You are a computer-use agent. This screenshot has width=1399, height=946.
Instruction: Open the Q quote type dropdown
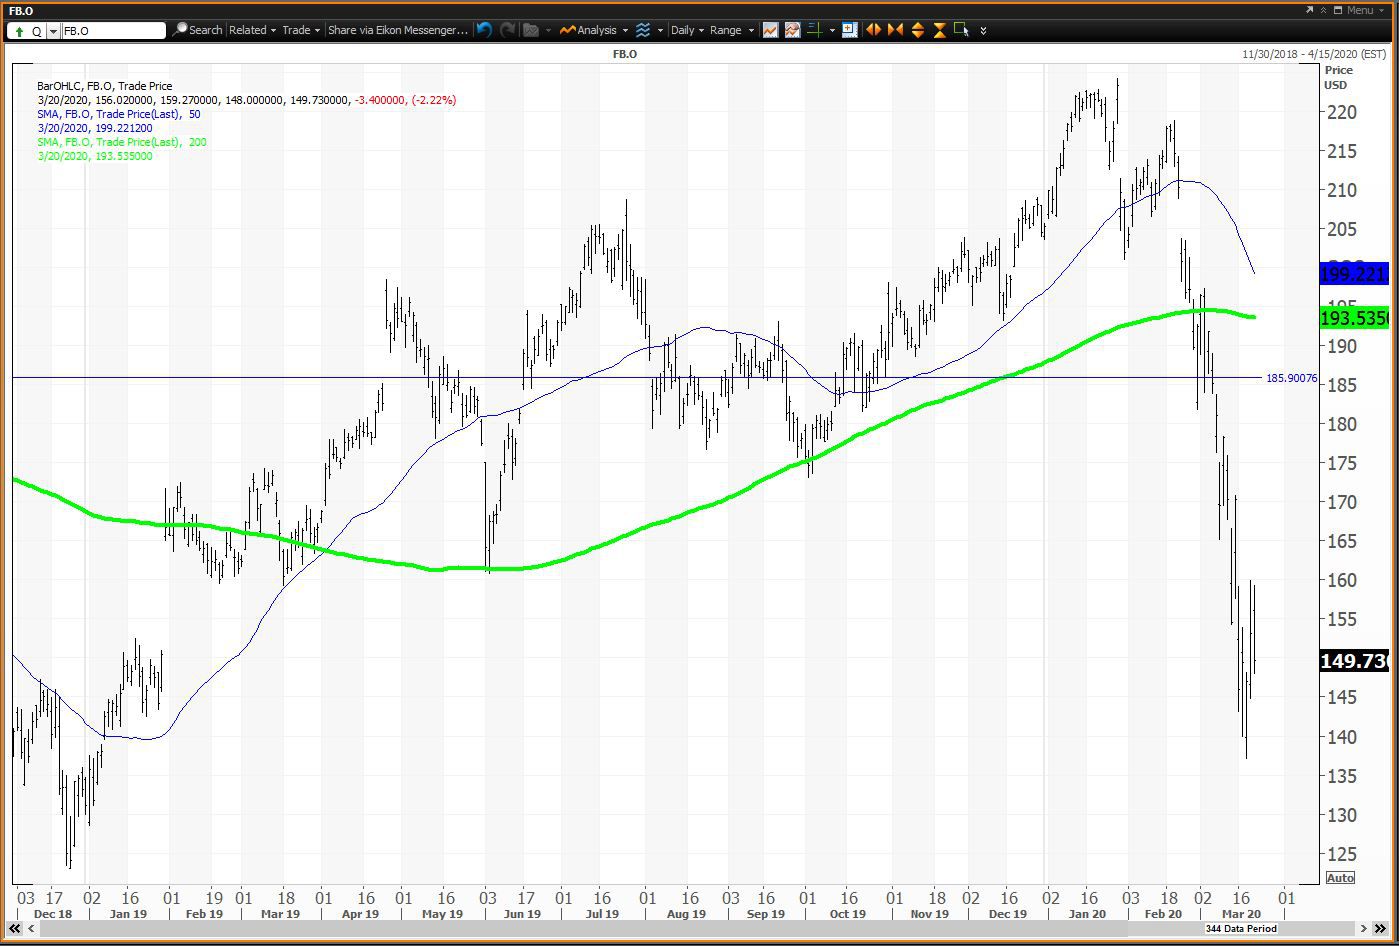pyautogui.click(x=52, y=31)
